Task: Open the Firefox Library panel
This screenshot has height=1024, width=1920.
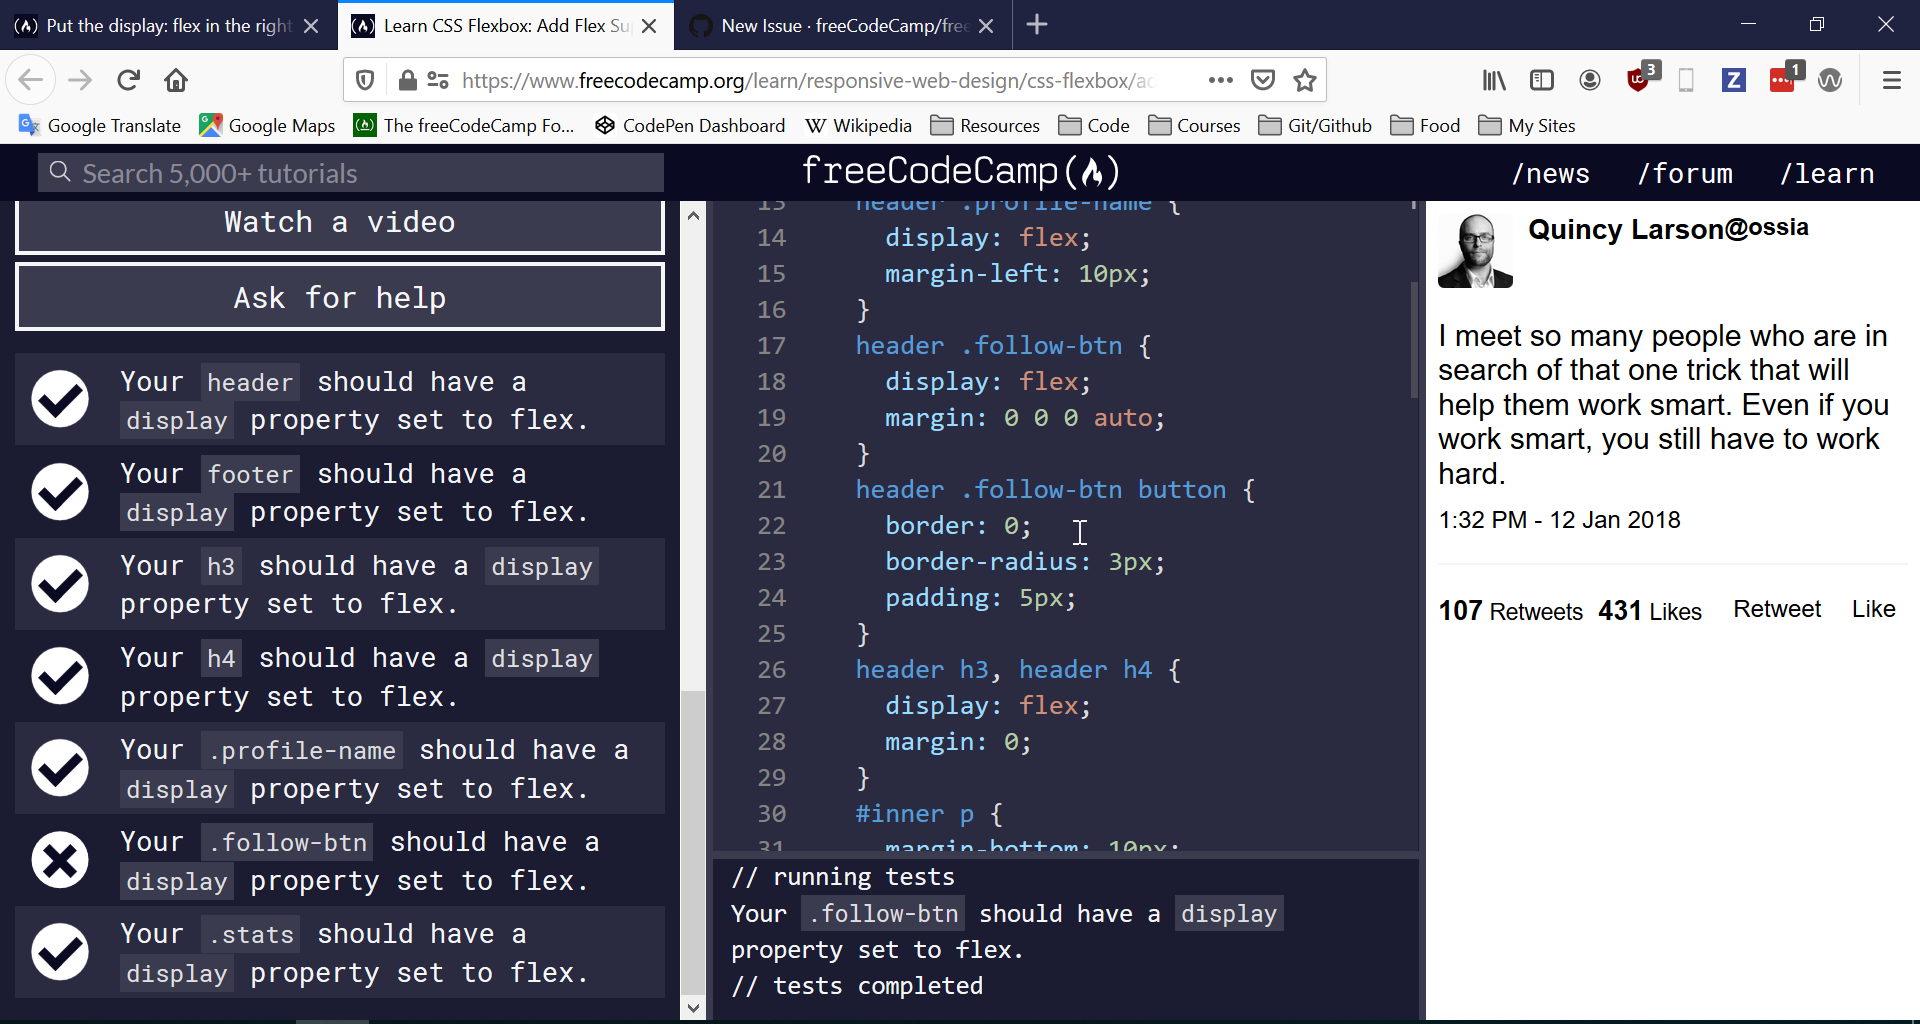Action: 1493,80
